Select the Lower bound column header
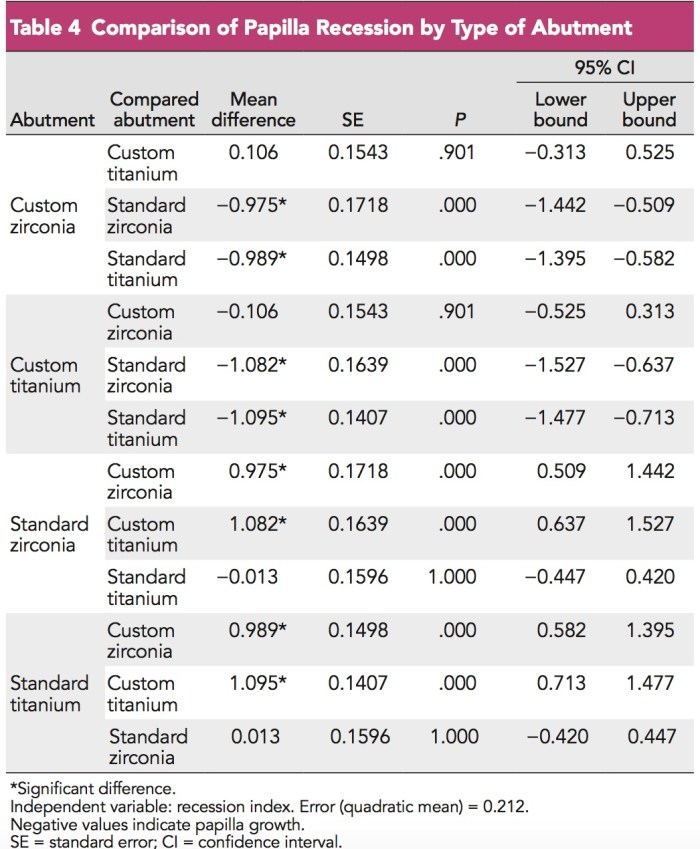The width and height of the screenshot is (700, 849). coord(560,109)
